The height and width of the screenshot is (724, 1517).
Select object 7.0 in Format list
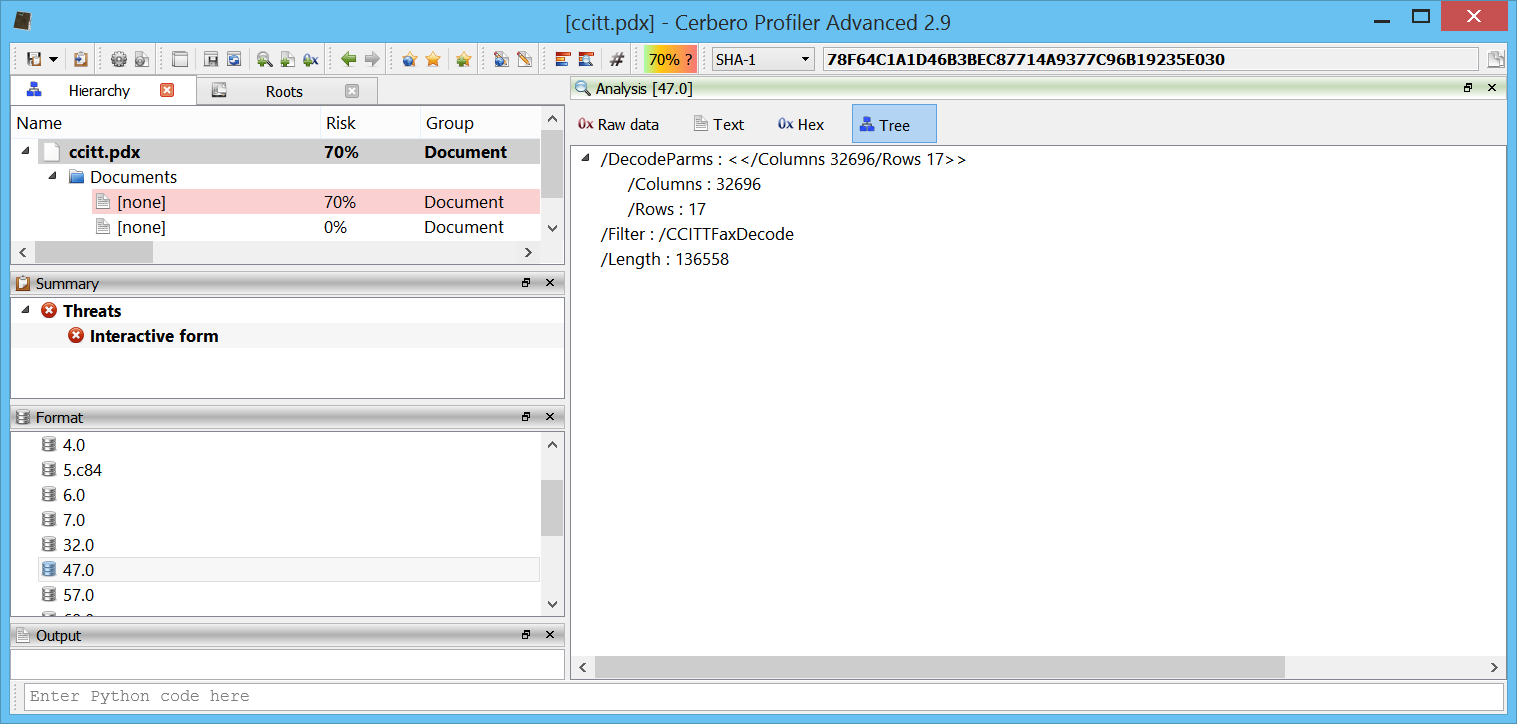coord(74,520)
